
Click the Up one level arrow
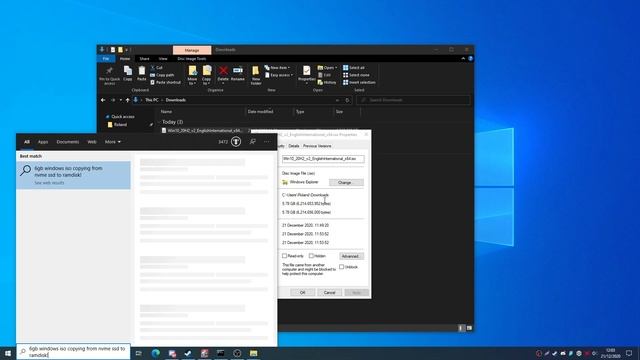tap(128, 100)
